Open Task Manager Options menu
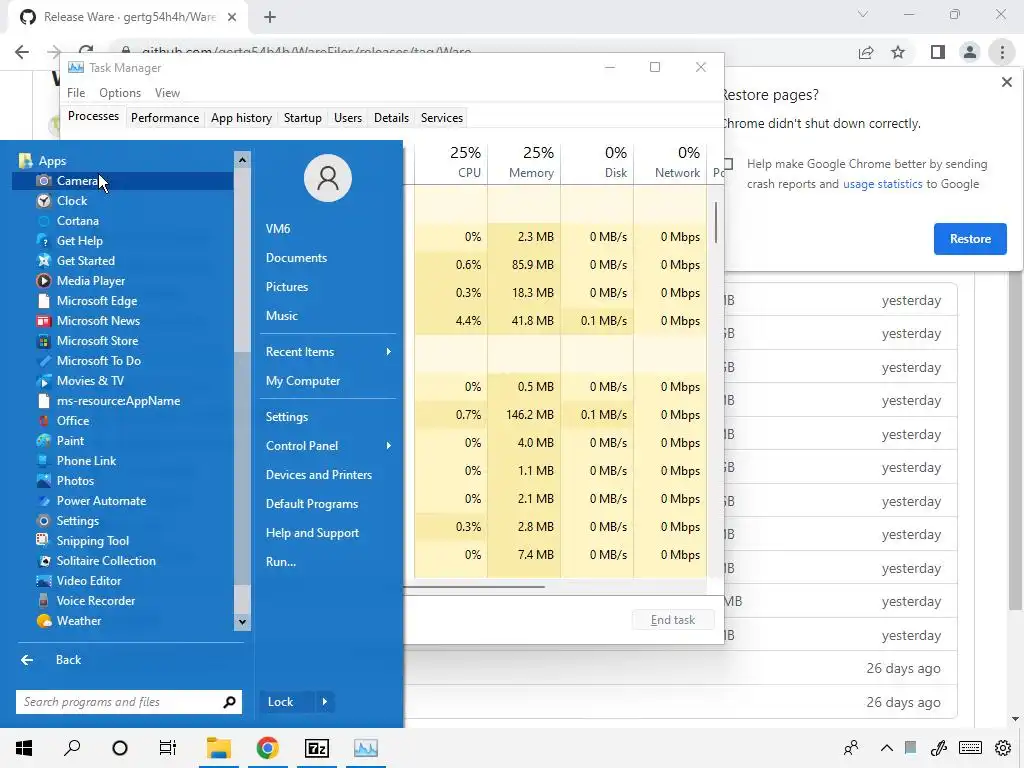 [120, 93]
